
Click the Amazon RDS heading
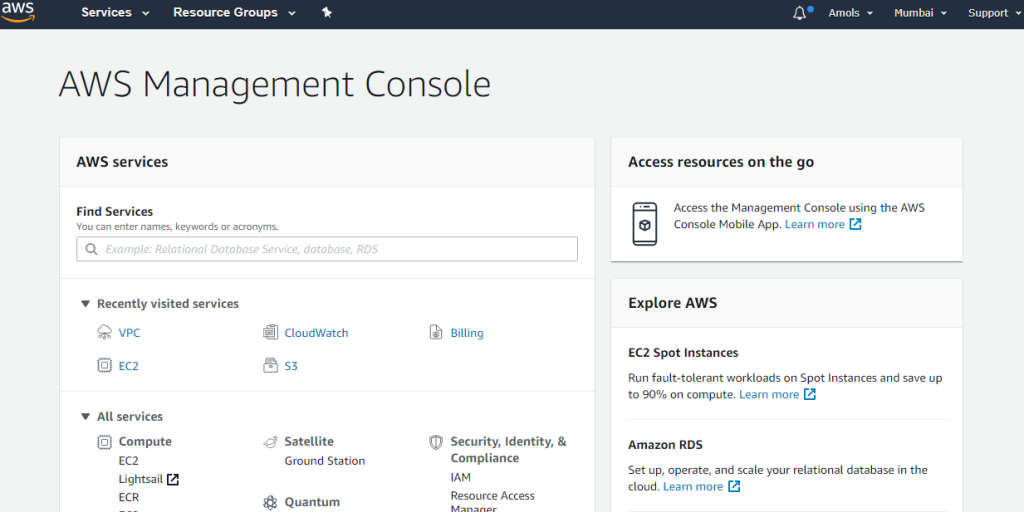pyautogui.click(x=665, y=445)
